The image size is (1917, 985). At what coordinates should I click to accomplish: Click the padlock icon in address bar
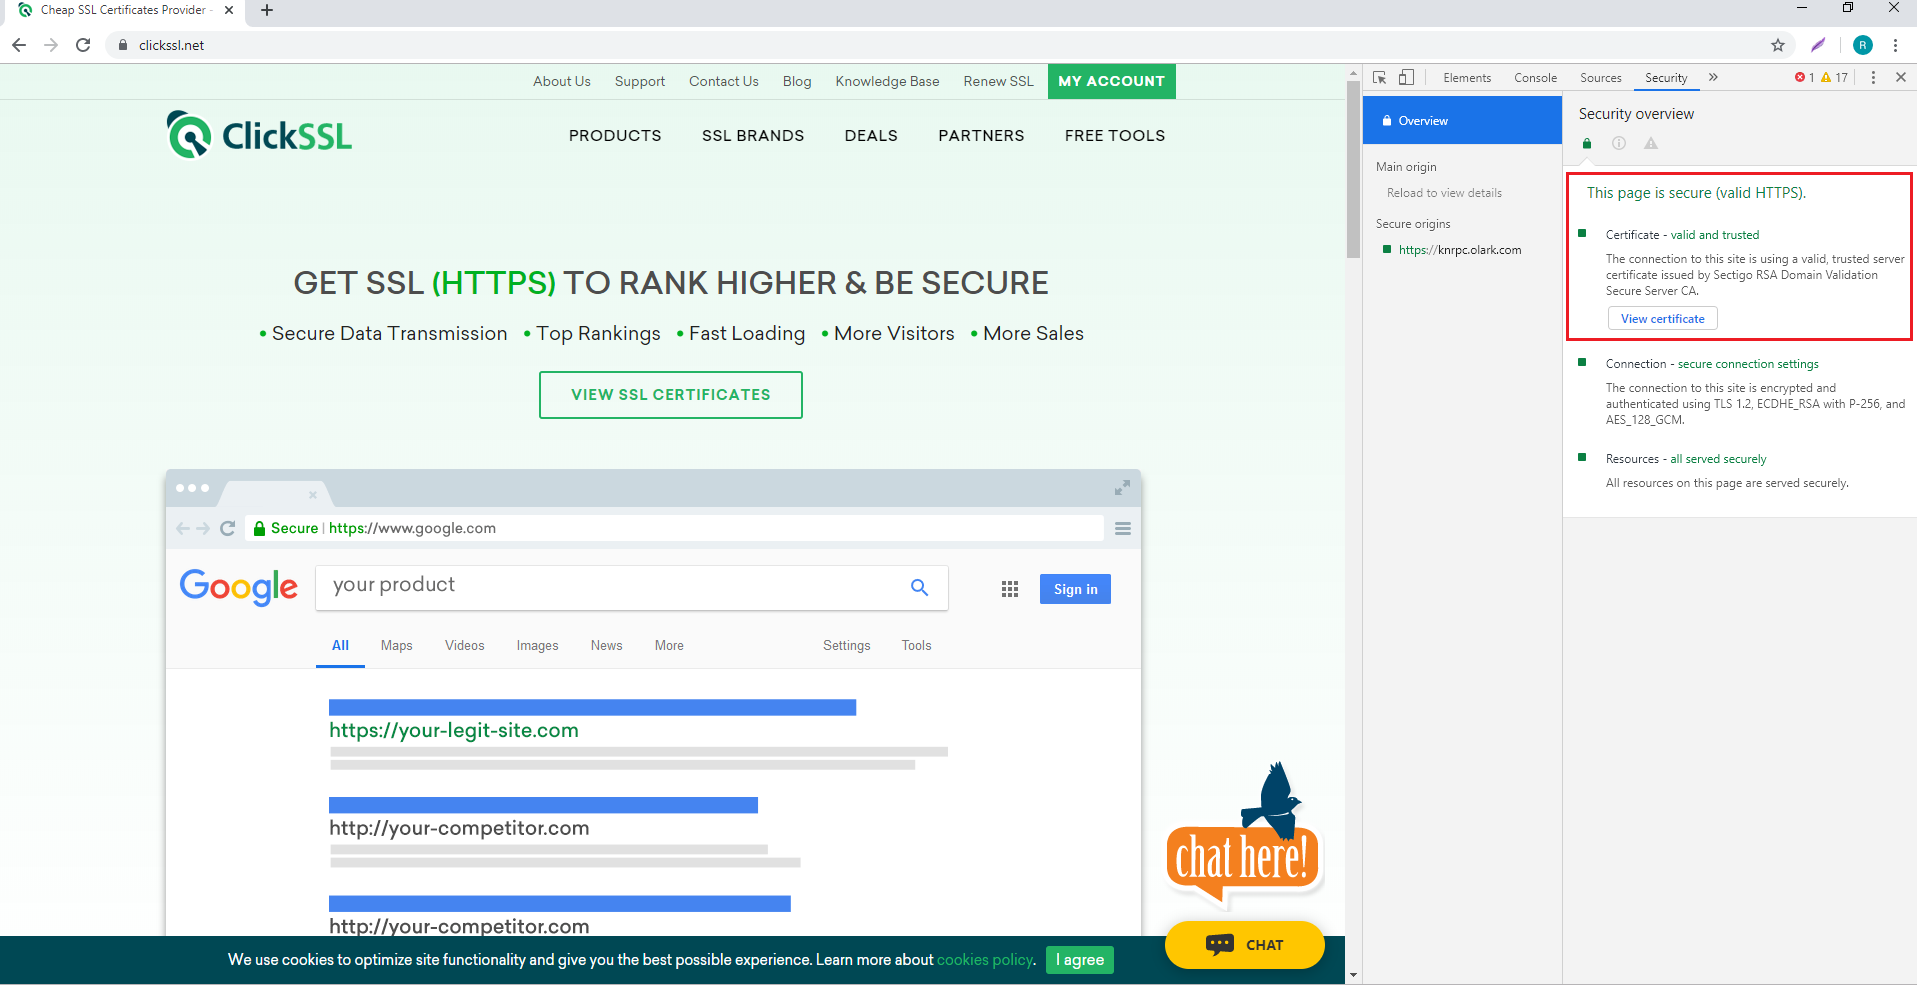123,45
